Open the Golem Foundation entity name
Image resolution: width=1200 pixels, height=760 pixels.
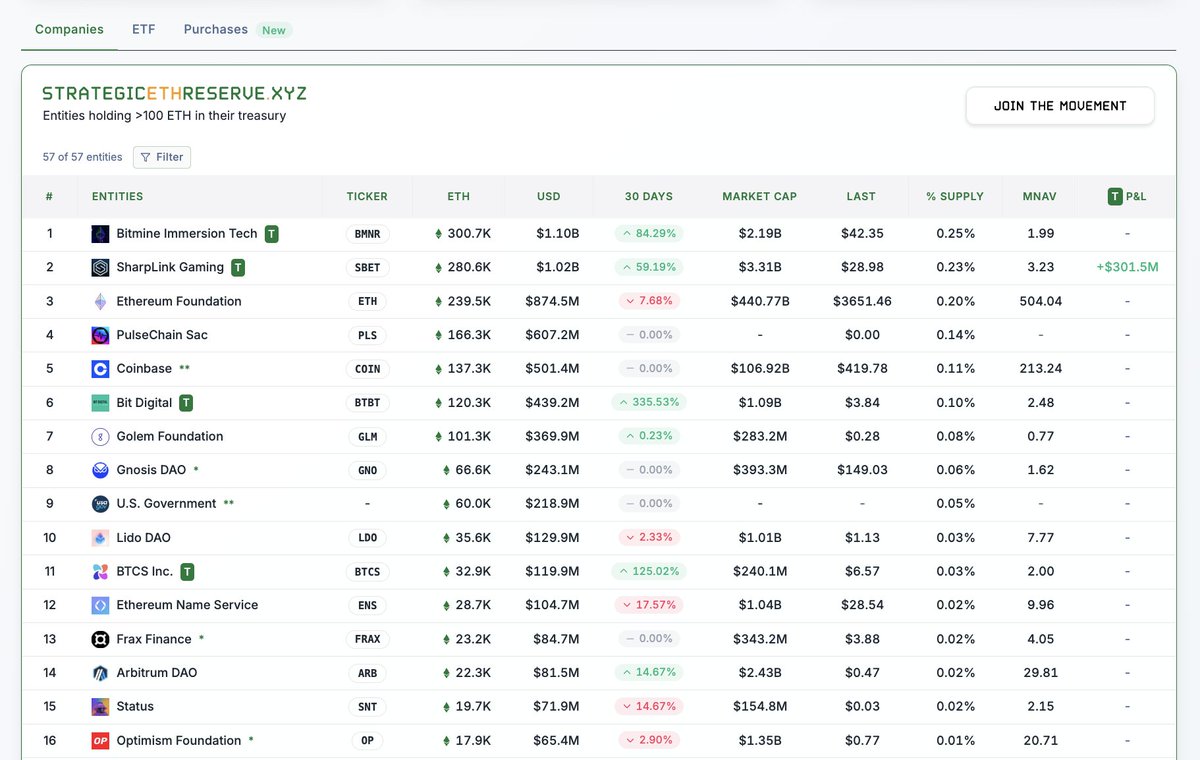coord(170,436)
